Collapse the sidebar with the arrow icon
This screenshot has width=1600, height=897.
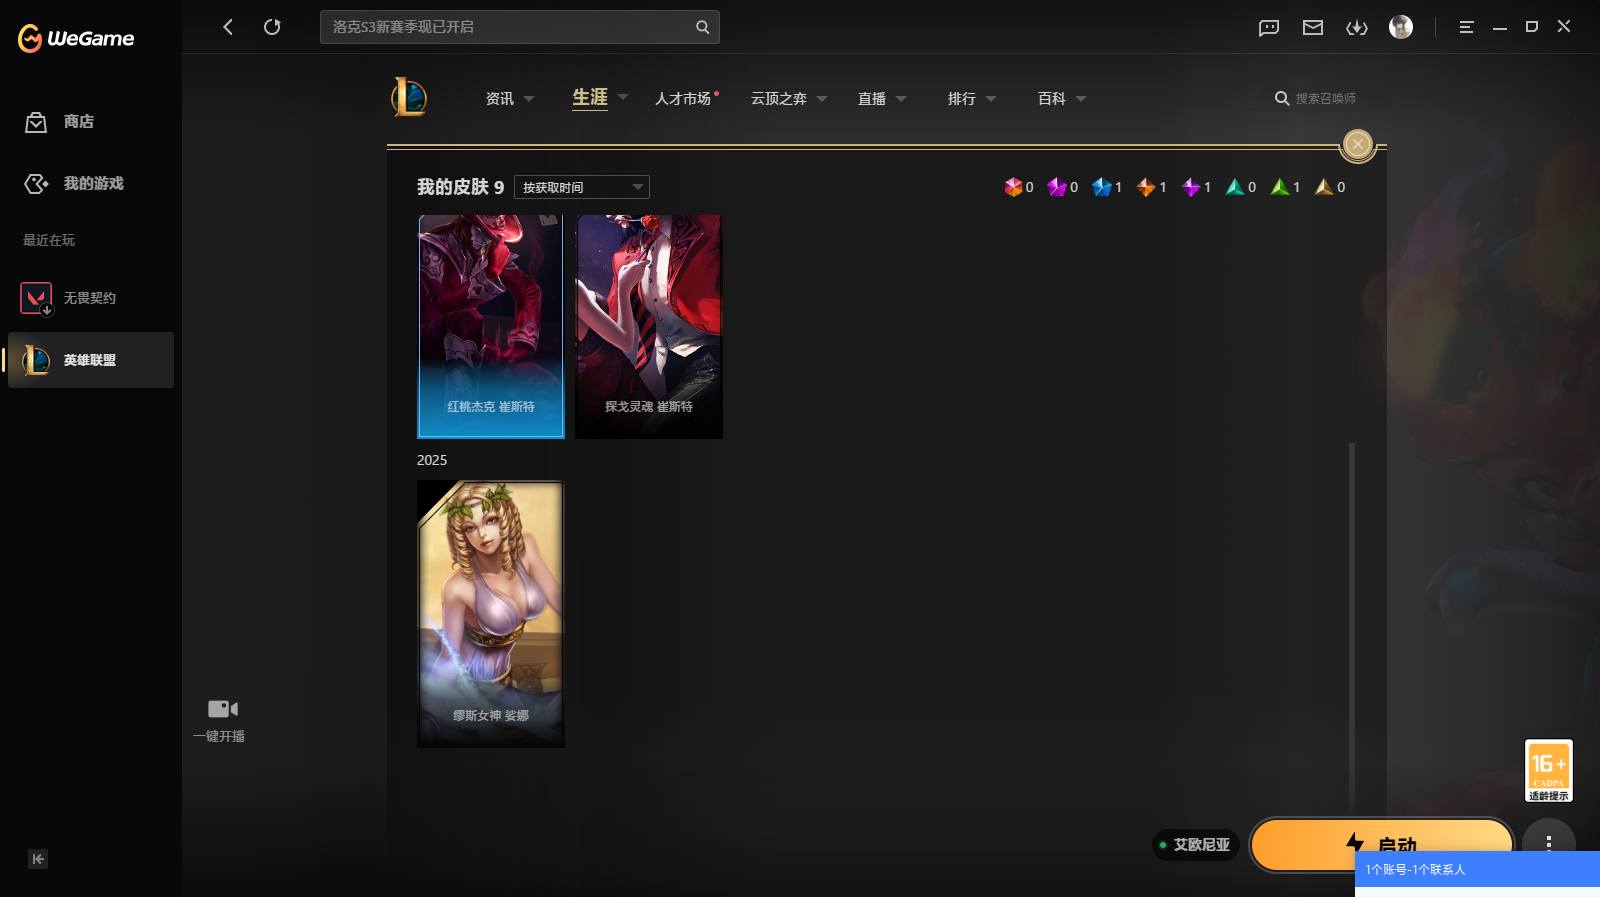pos(38,859)
